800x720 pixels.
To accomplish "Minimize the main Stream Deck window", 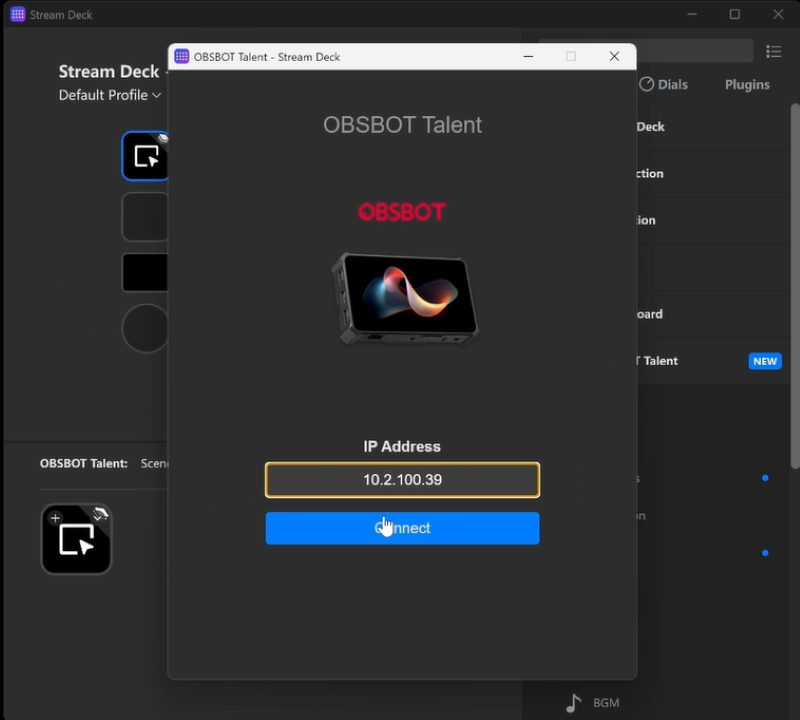I will point(692,14).
